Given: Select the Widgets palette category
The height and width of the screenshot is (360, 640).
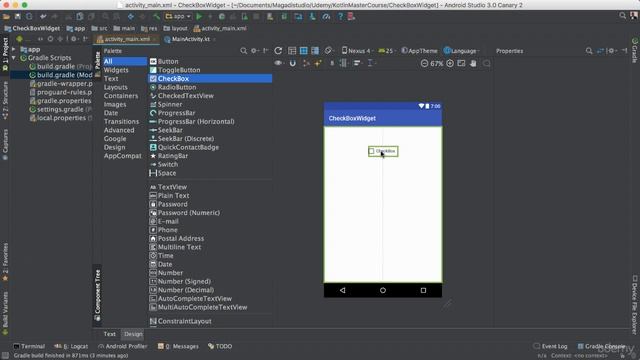Looking at the screenshot, I should (116, 70).
